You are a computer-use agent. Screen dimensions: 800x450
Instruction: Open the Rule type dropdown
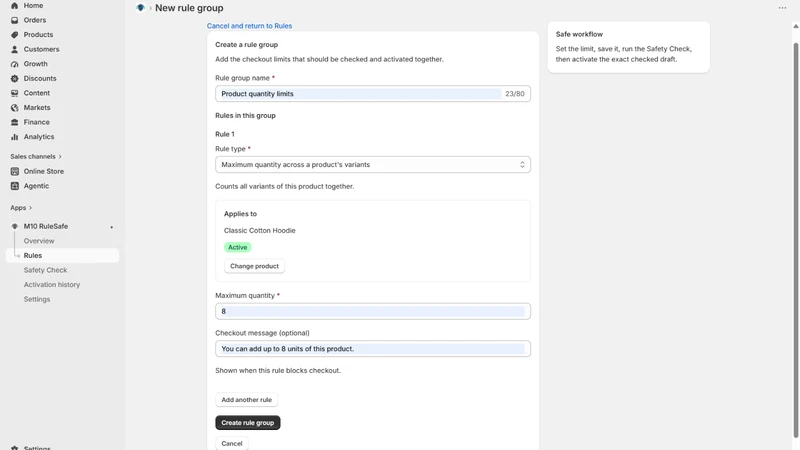coord(372,165)
